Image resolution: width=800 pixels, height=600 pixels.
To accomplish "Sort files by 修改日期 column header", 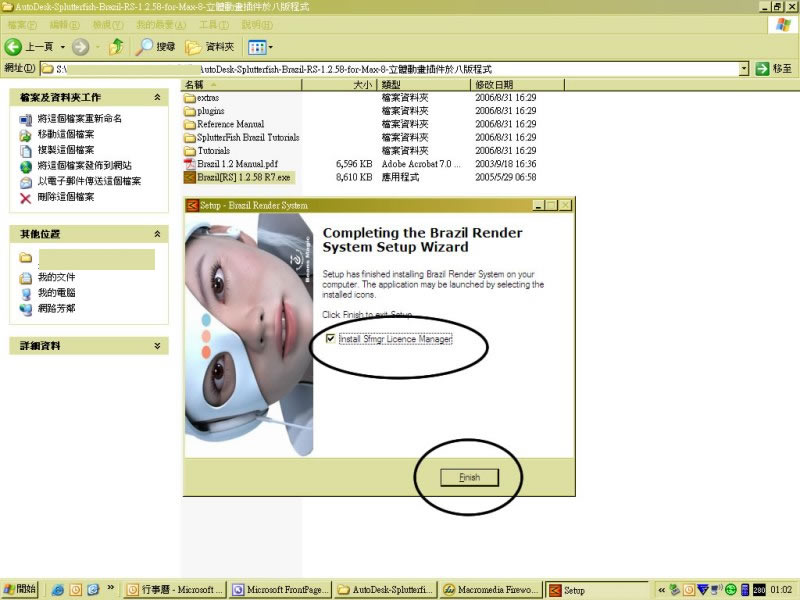I will tap(518, 85).
